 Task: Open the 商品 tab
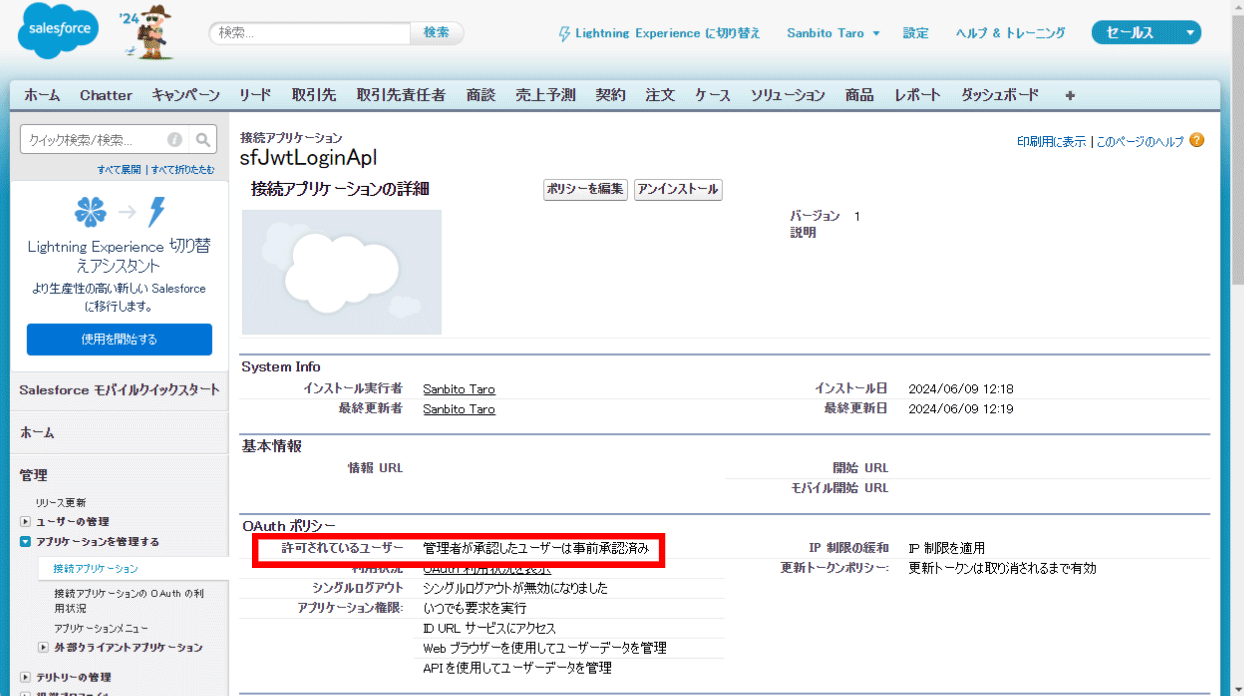(860, 95)
